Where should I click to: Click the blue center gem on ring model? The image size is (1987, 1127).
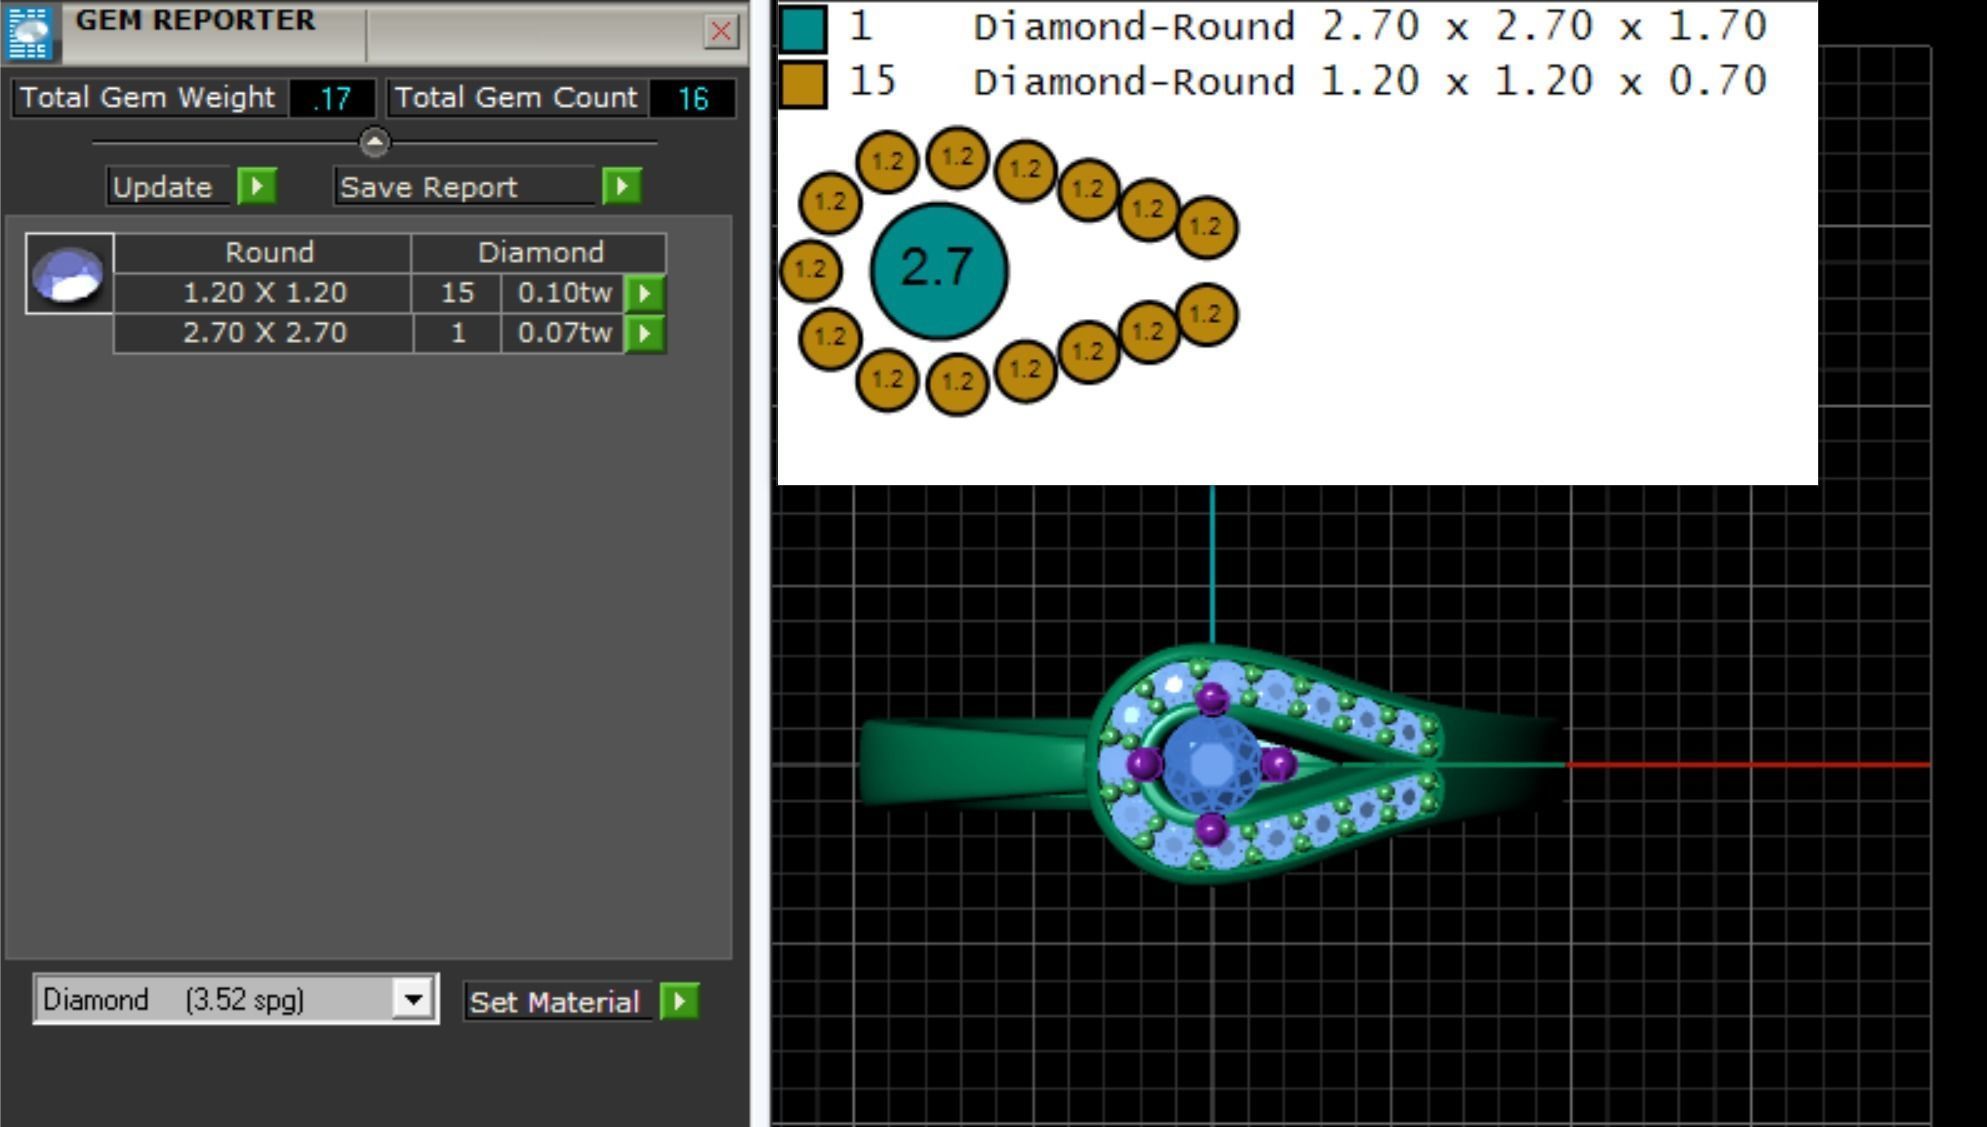point(1210,764)
